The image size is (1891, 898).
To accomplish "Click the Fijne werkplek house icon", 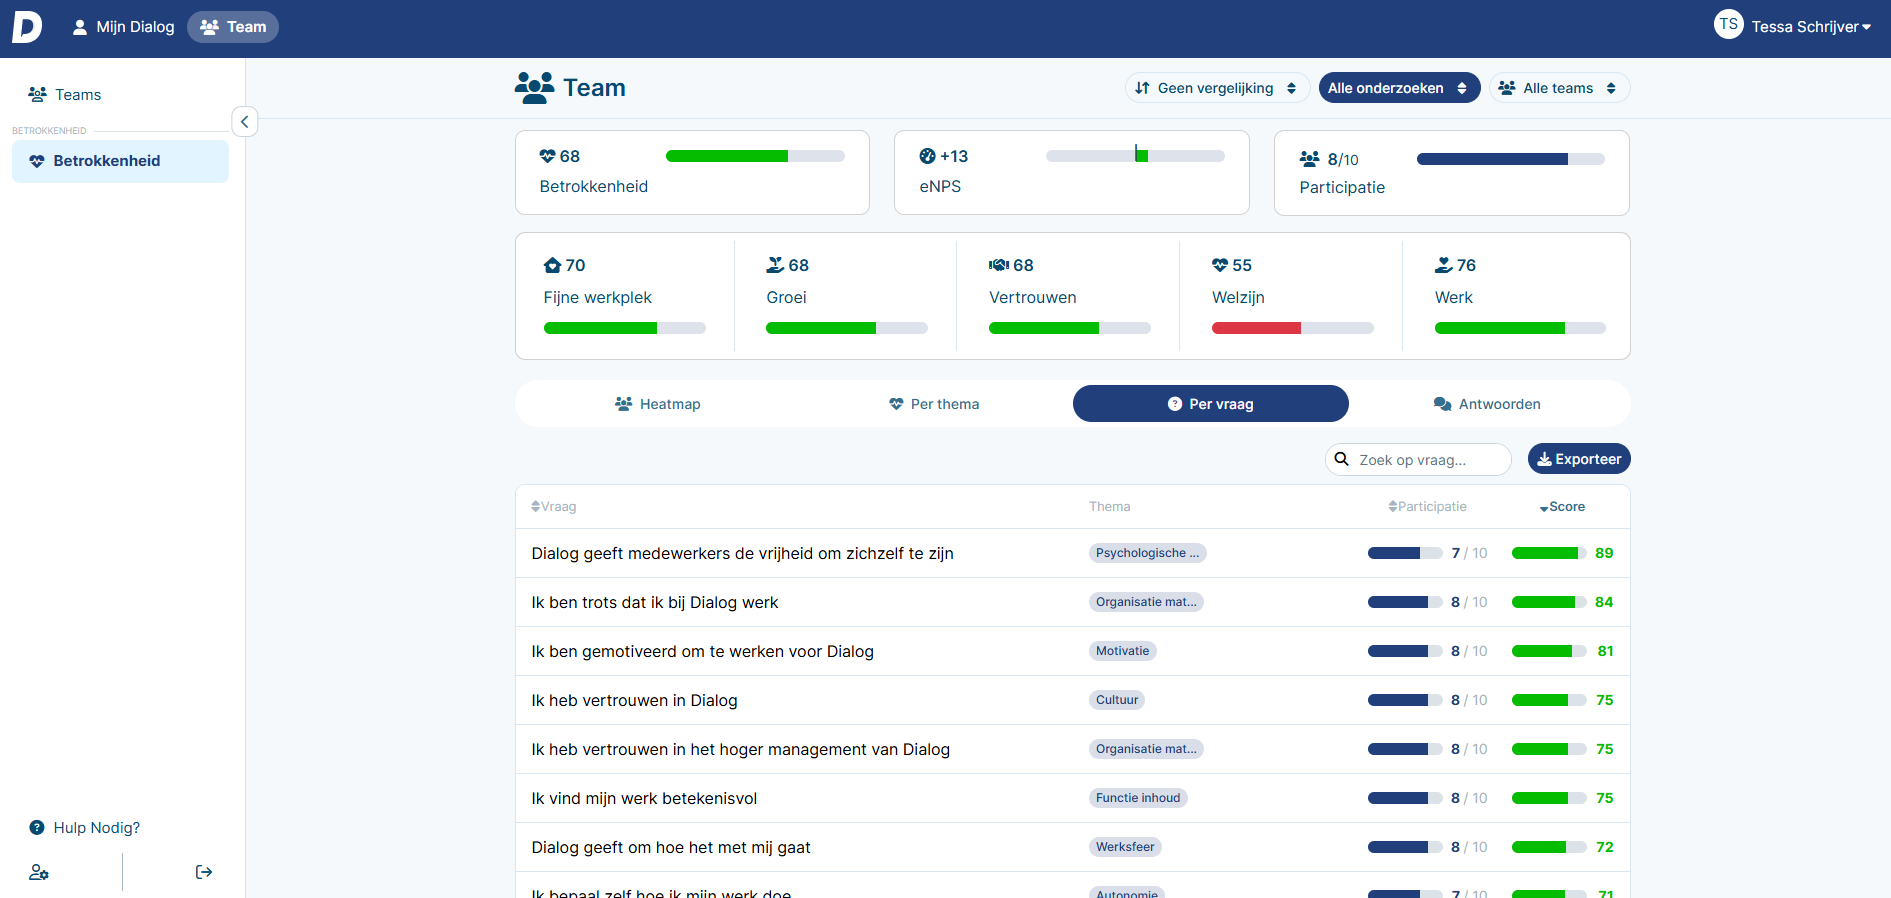I will tap(552, 265).
